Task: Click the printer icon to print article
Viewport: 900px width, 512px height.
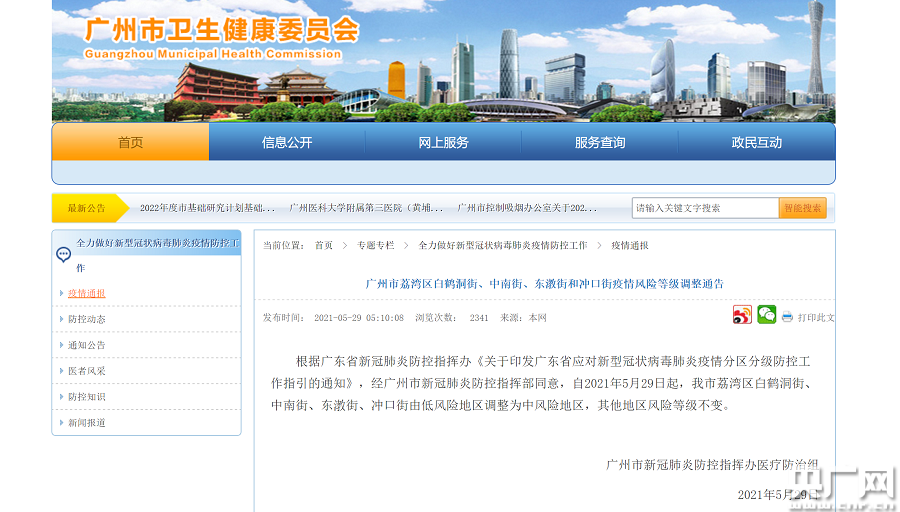Action: (787, 317)
